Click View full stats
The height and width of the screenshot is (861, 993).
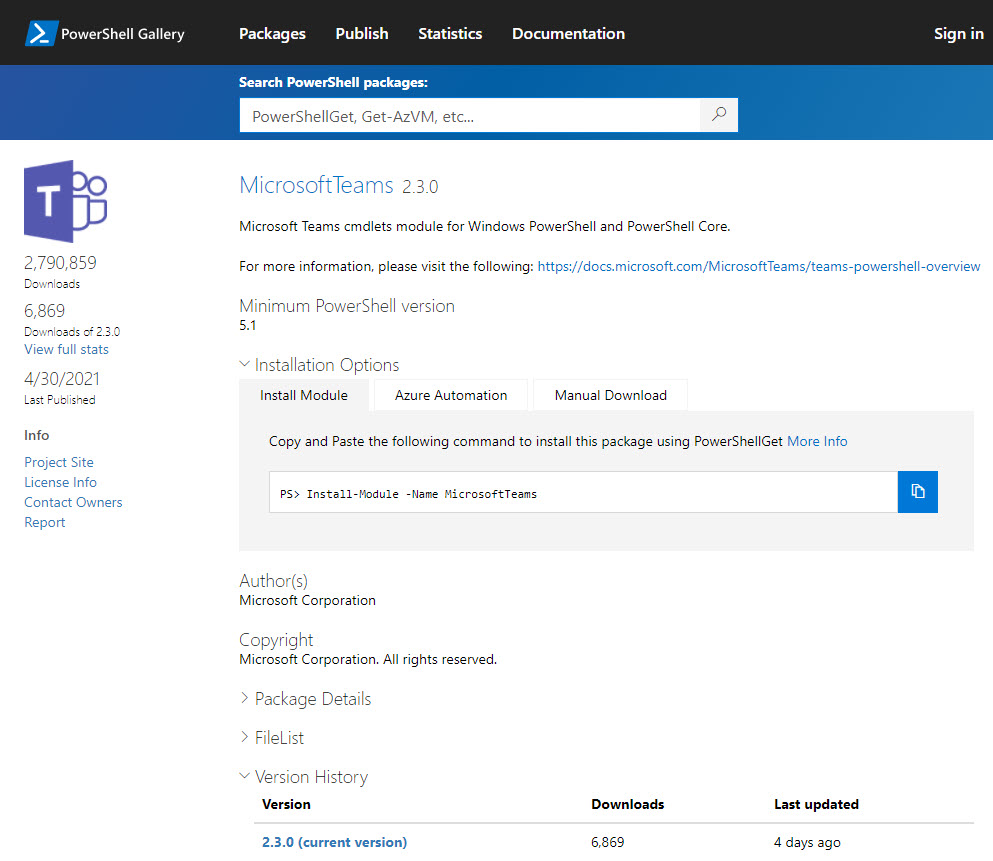[x=66, y=349]
